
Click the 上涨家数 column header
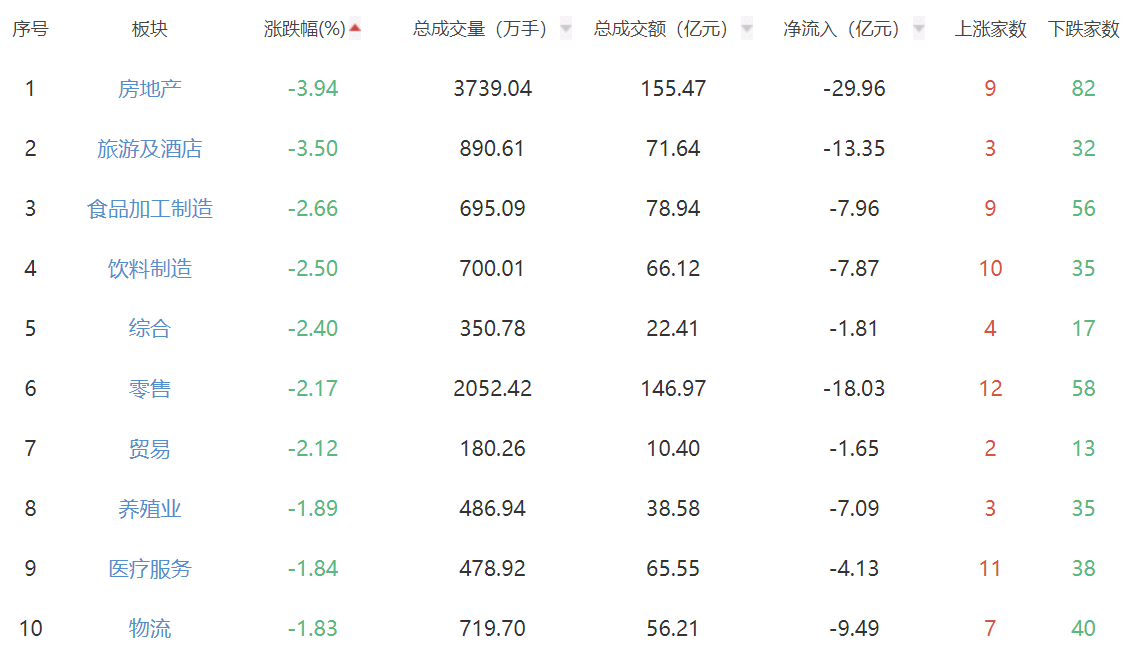tap(990, 29)
